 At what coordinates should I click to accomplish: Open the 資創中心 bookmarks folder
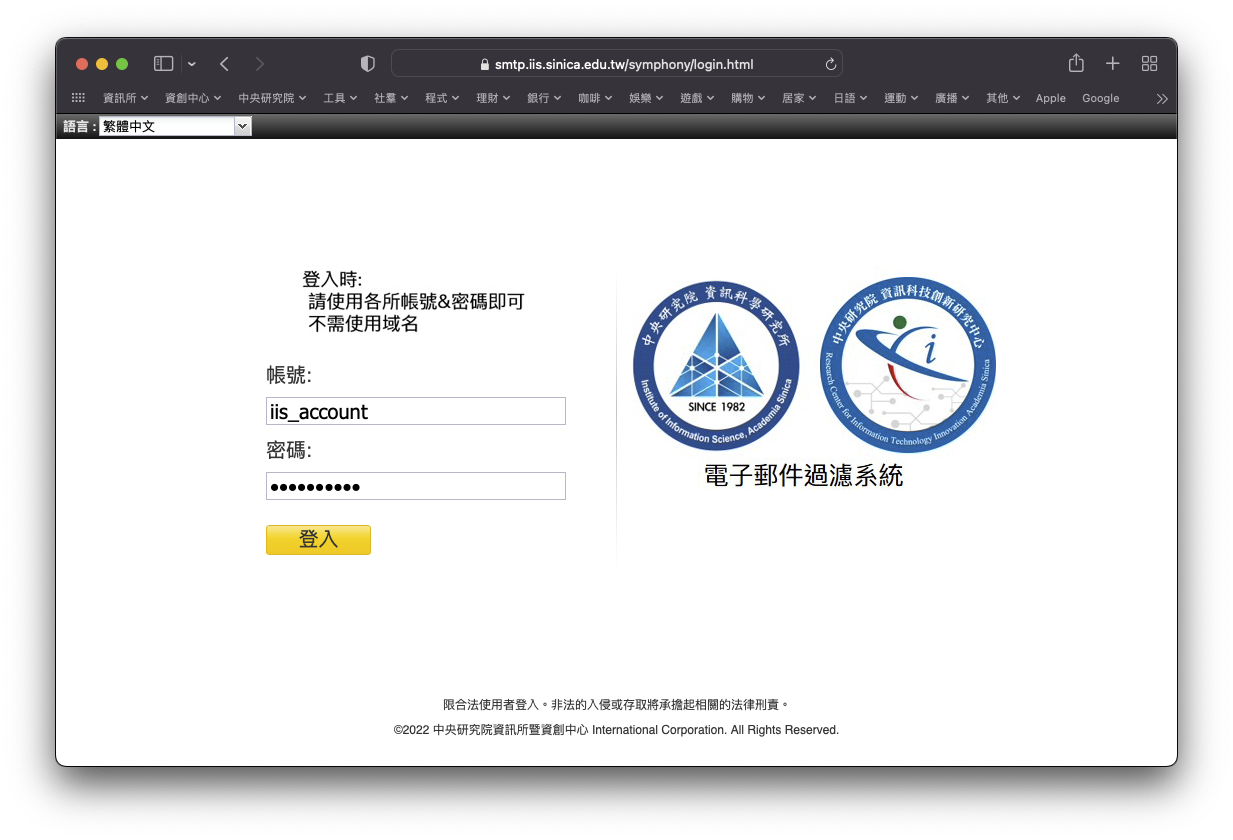[x=193, y=98]
